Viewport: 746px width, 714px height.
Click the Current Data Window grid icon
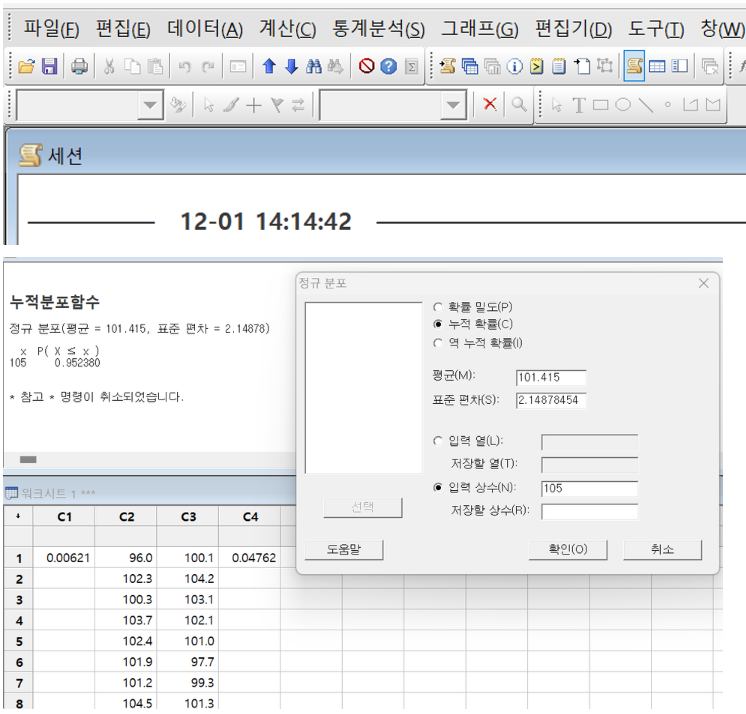click(x=657, y=66)
